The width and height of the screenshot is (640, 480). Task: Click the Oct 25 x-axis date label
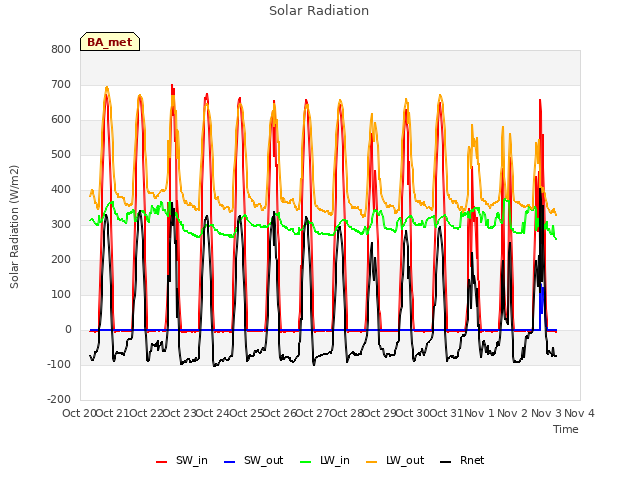pyautogui.click(x=247, y=413)
